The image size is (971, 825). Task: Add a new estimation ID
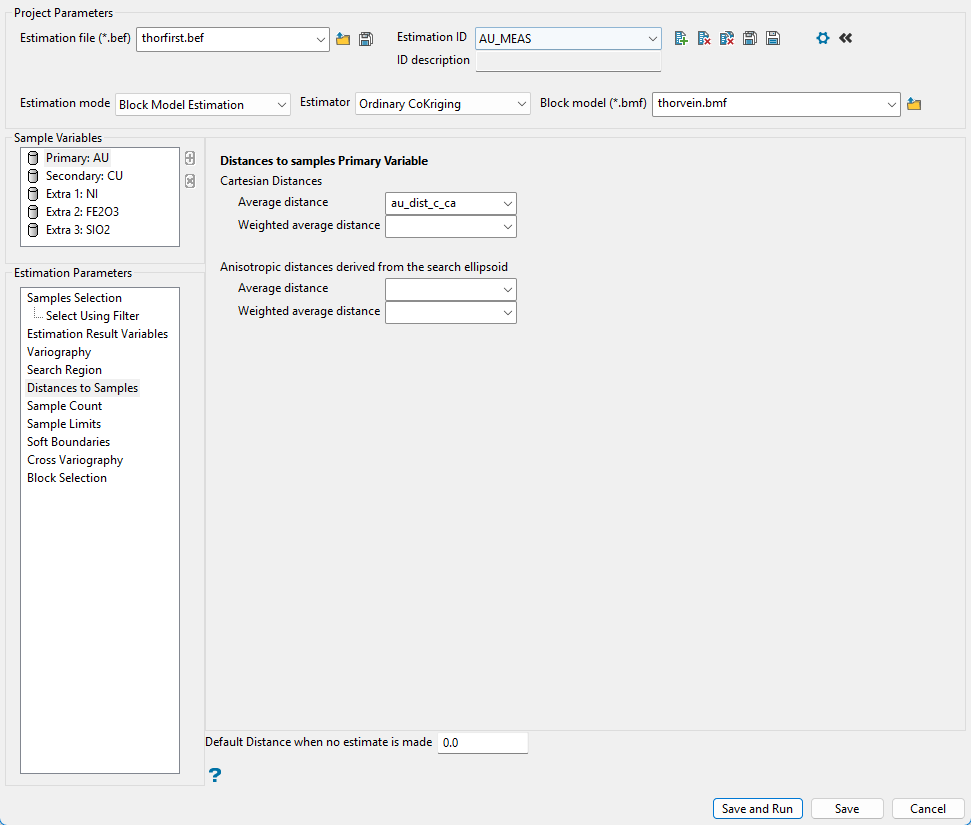pos(681,38)
